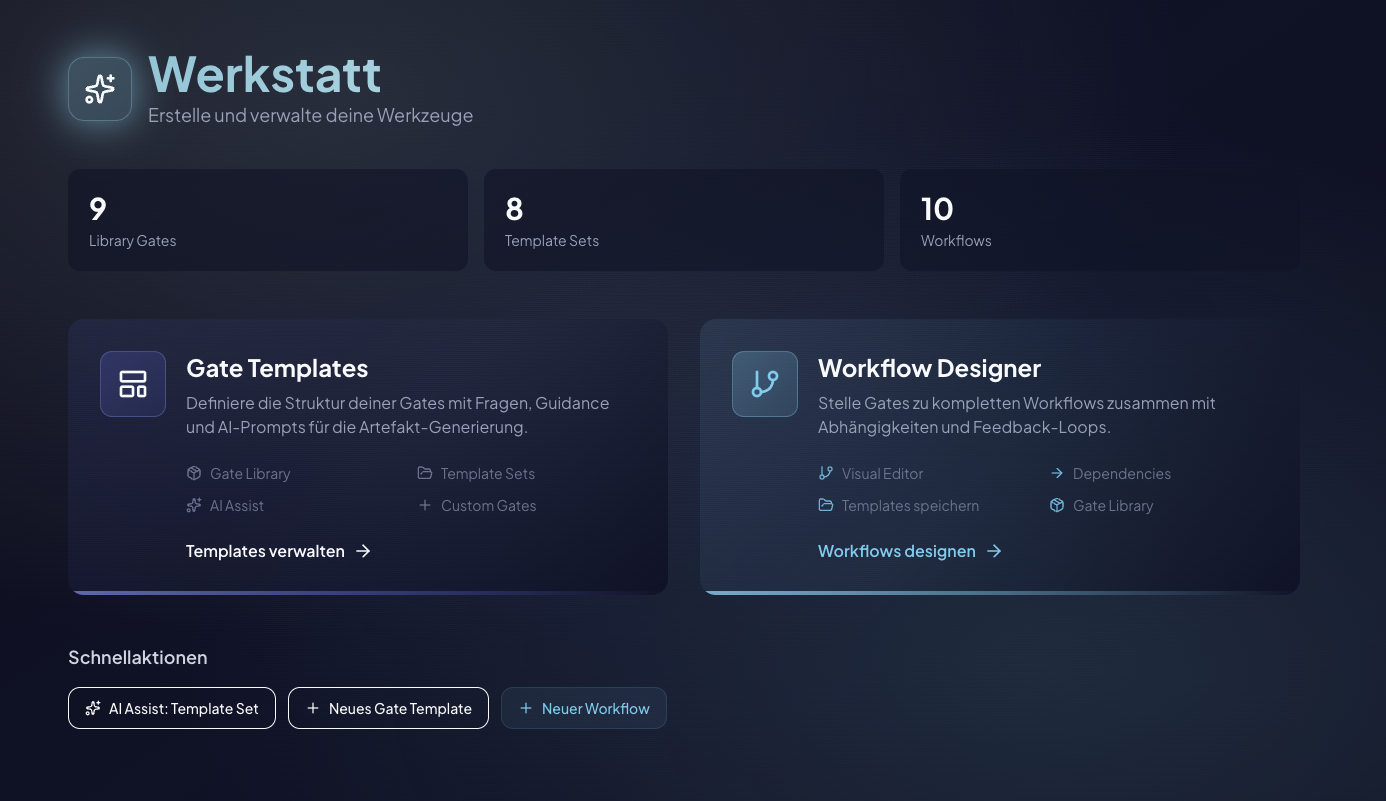Click the Dependencies feature label
The height and width of the screenshot is (801, 1386).
pyautogui.click(x=1122, y=474)
